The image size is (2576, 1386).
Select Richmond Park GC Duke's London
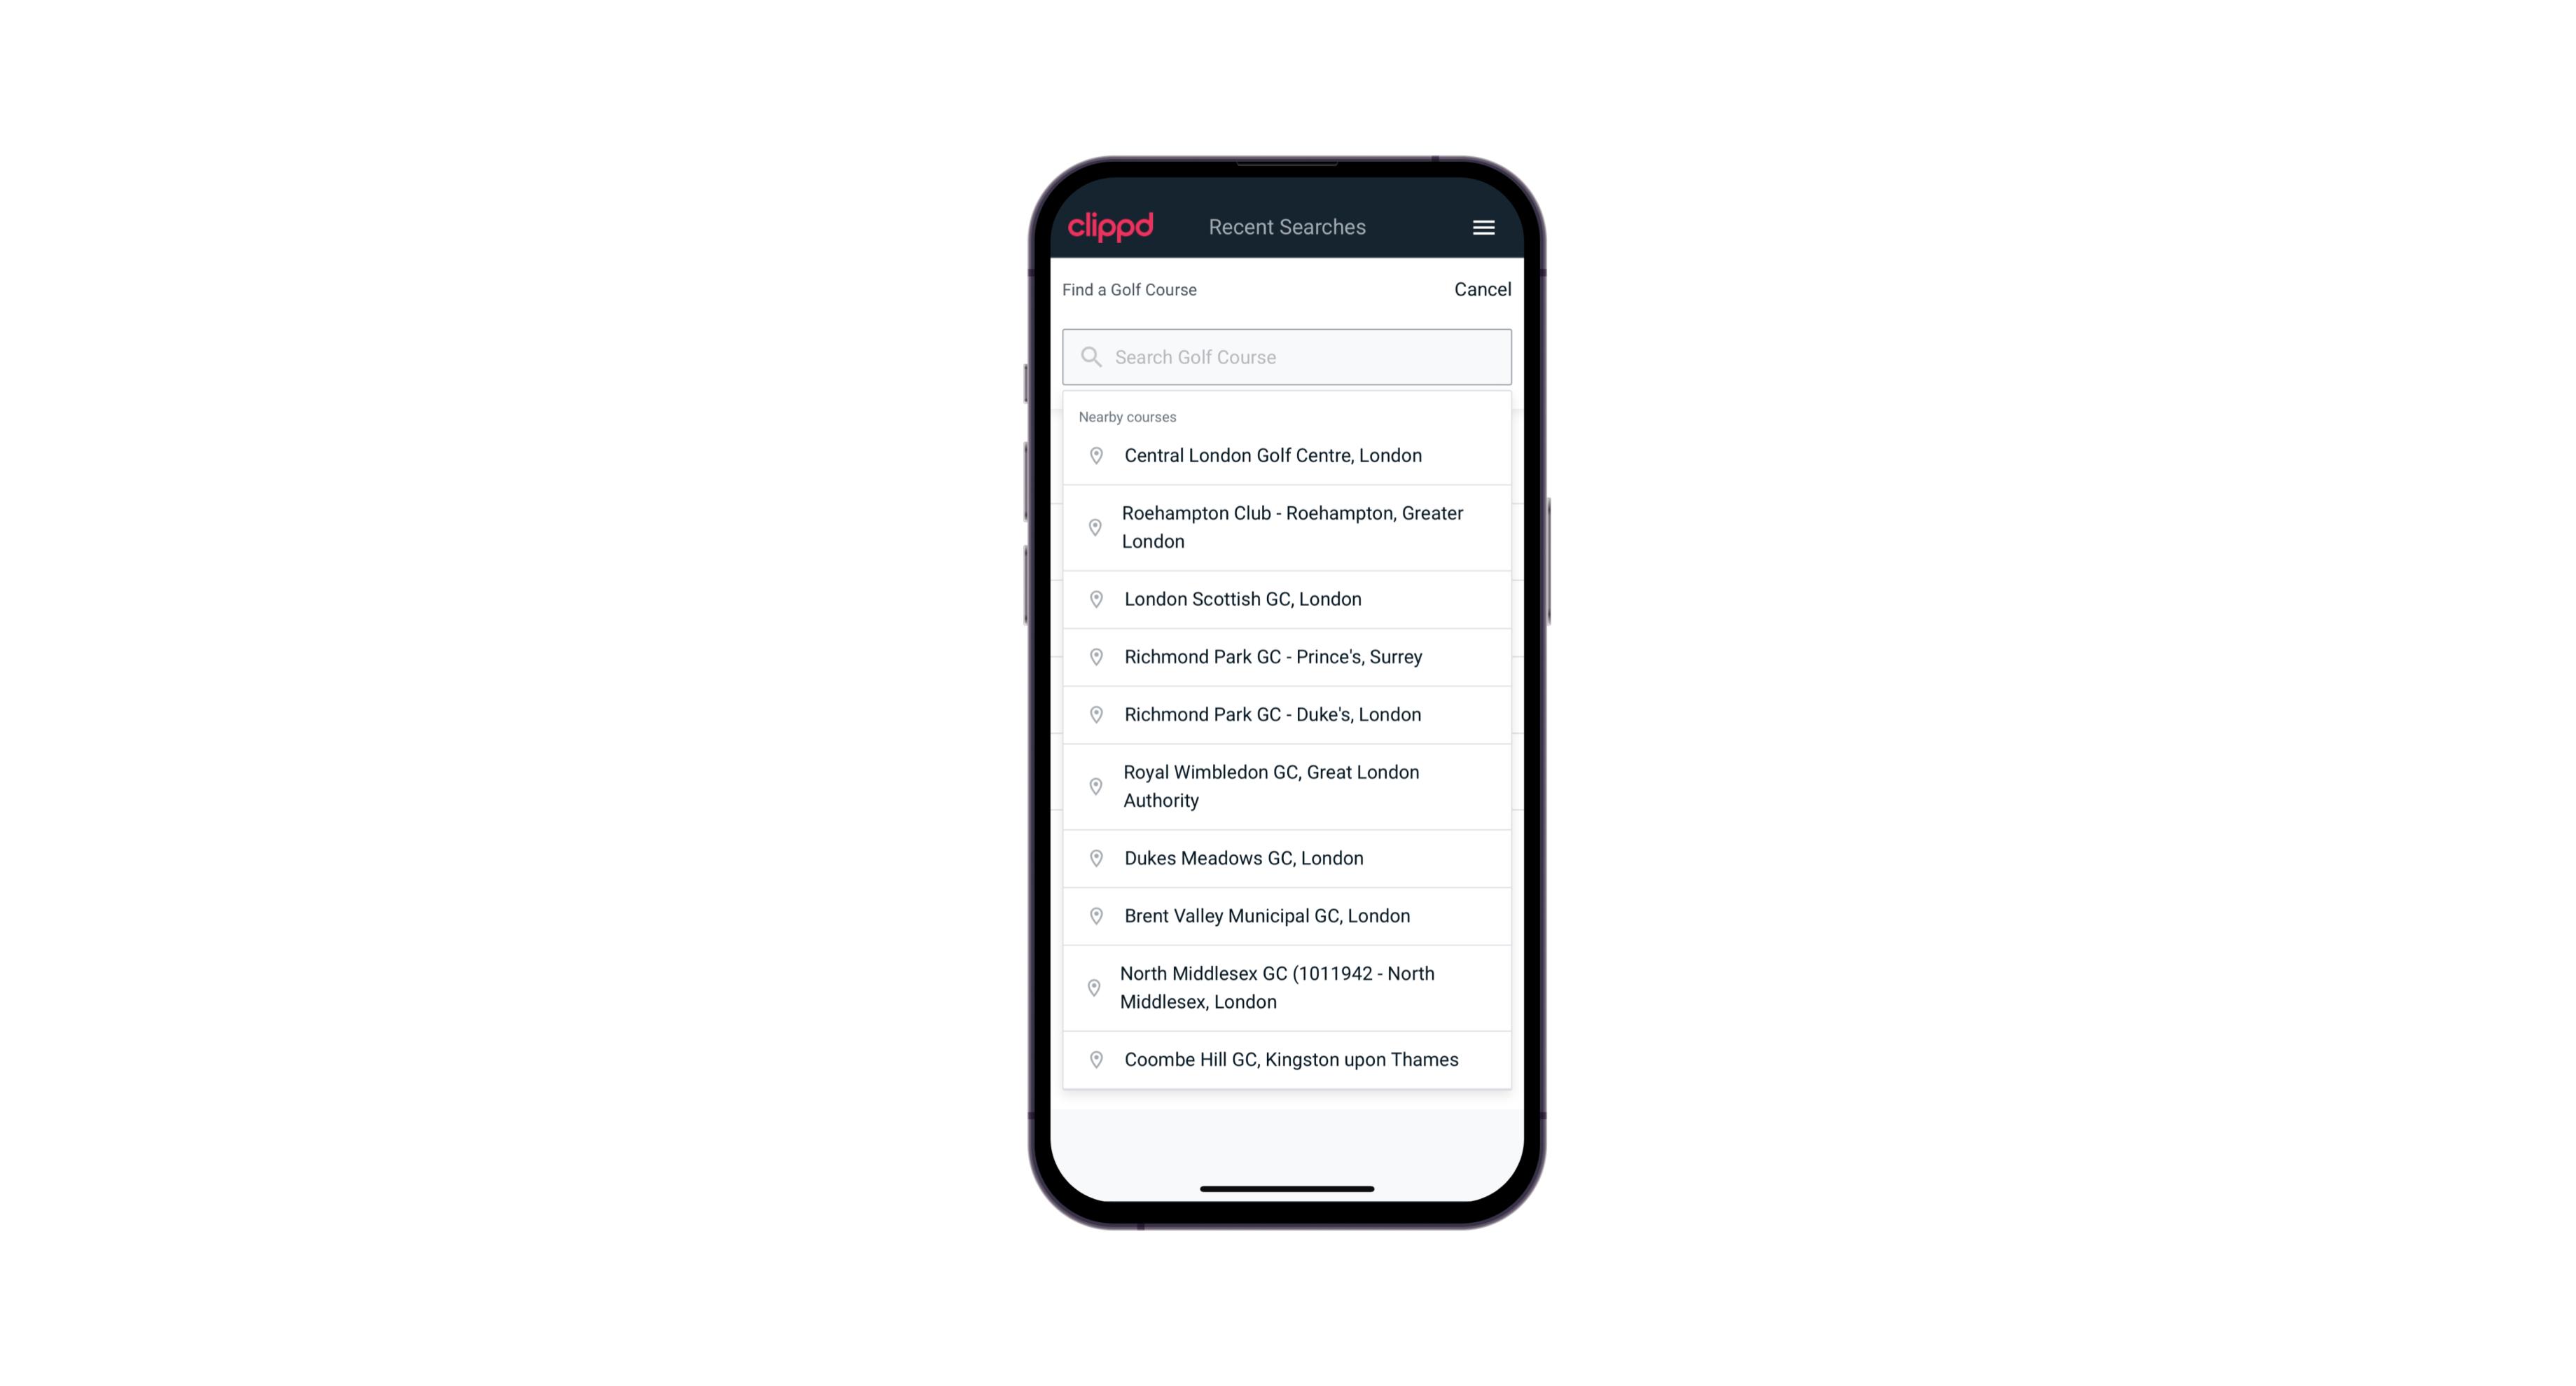(1288, 714)
